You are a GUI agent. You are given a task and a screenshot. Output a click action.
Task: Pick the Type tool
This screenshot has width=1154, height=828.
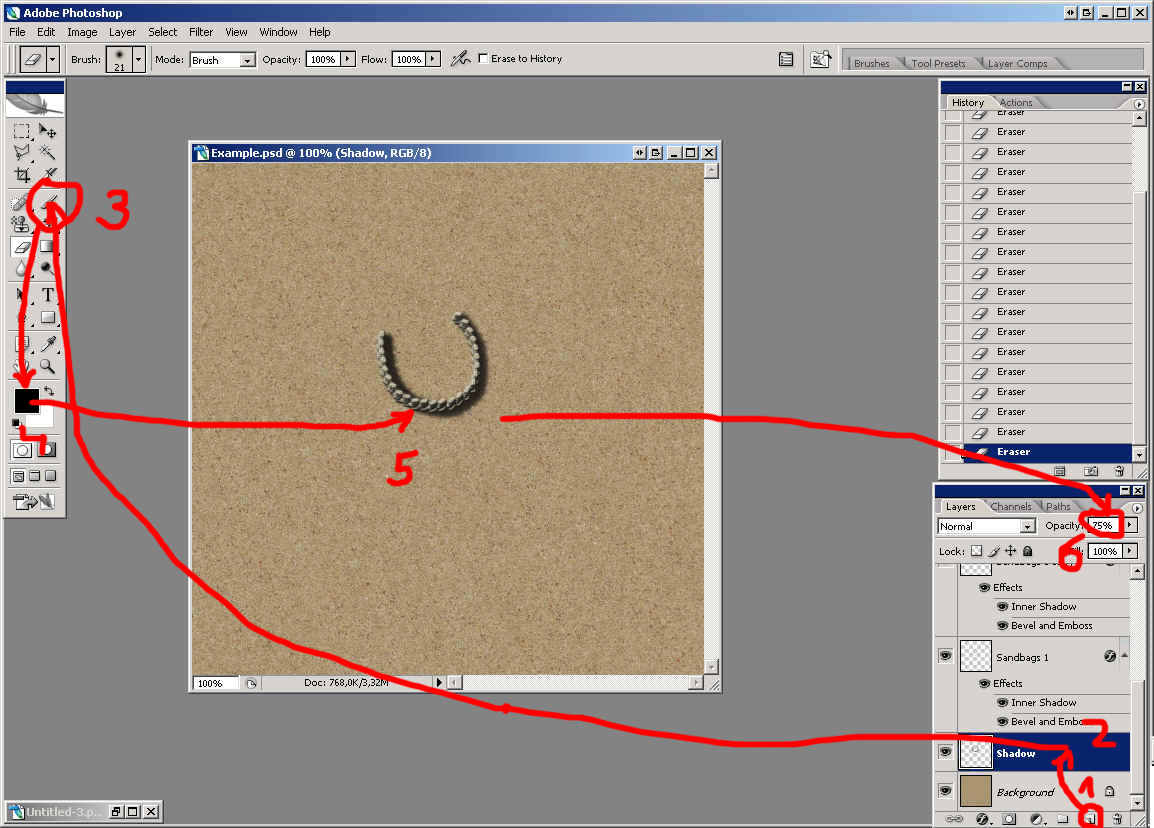pos(47,295)
